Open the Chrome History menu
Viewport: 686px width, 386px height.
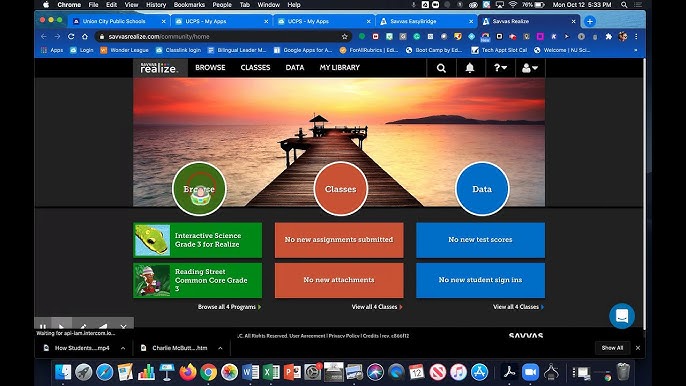(x=156, y=5)
